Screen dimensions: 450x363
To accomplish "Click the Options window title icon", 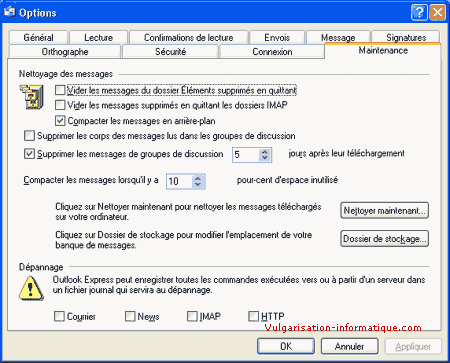I will point(9,12).
